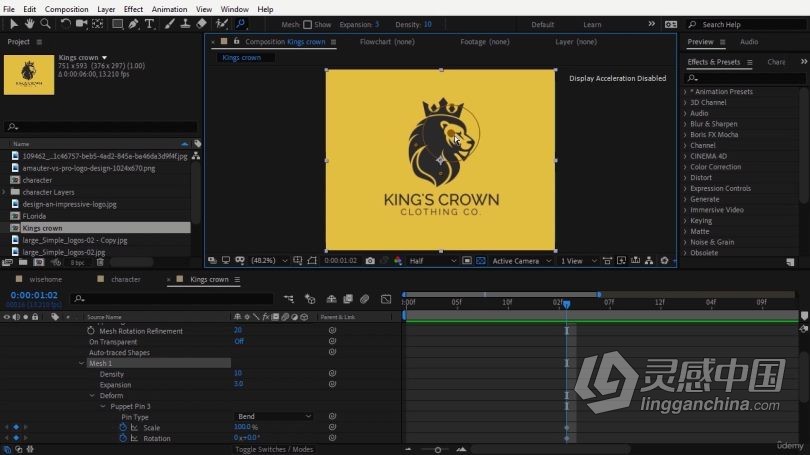The height and width of the screenshot is (455, 810).
Task: Click the shy layers hide icon
Action: tap(331, 299)
